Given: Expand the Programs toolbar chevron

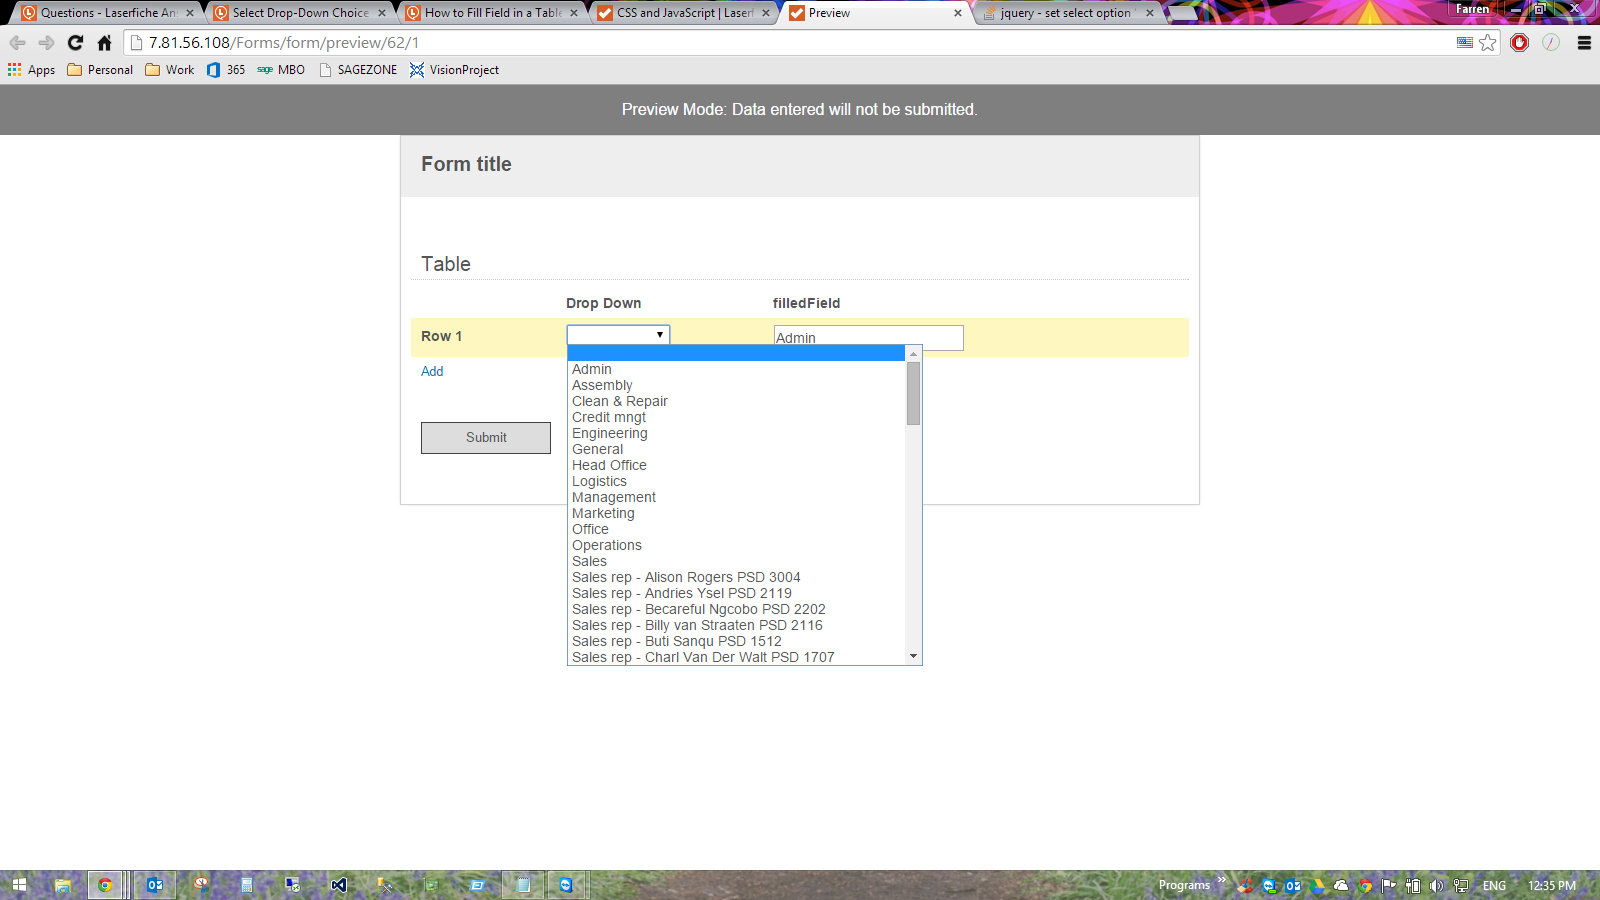Looking at the screenshot, I should point(1221,881).
